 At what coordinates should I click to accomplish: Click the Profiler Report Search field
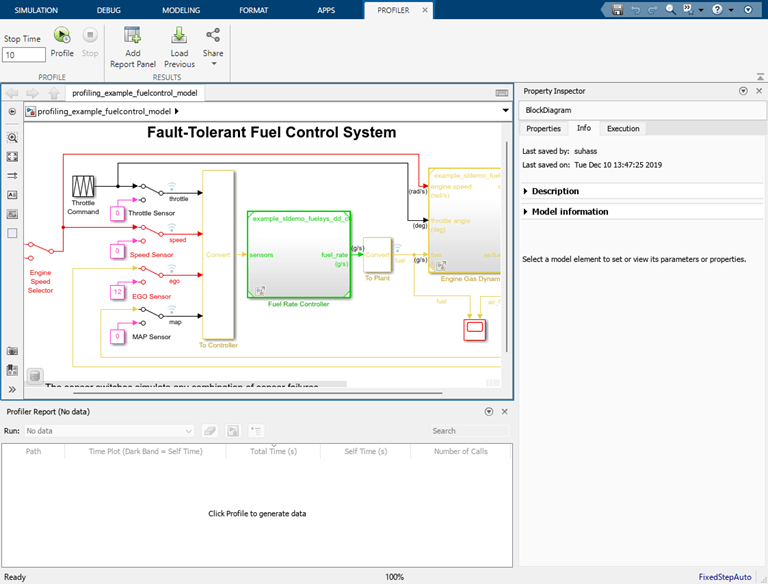(470, 431)
